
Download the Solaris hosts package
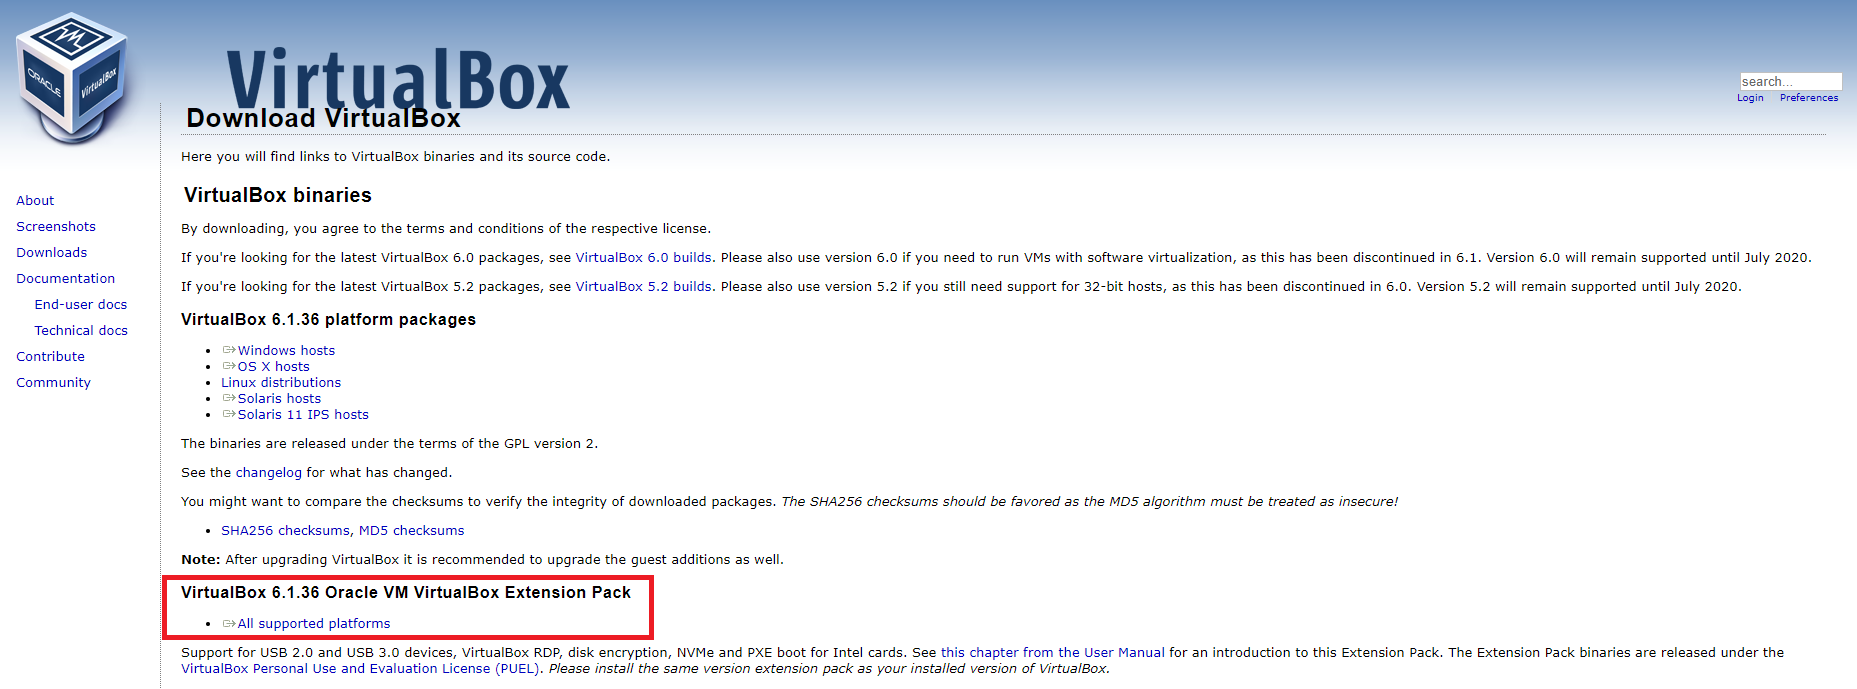click(279, 399)
